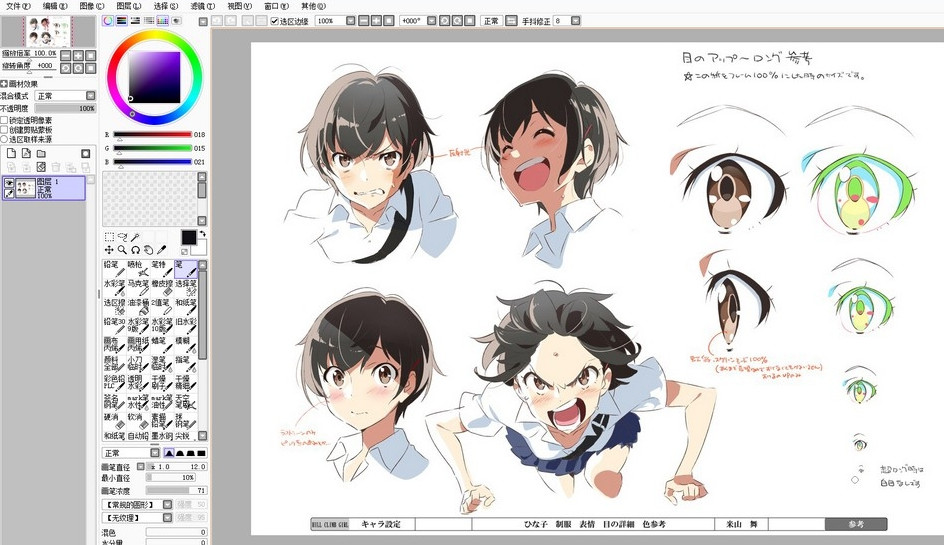Screen dimensions: 944x545
Task: Select the zoom magnifier tool
Action: pos(122,250)
